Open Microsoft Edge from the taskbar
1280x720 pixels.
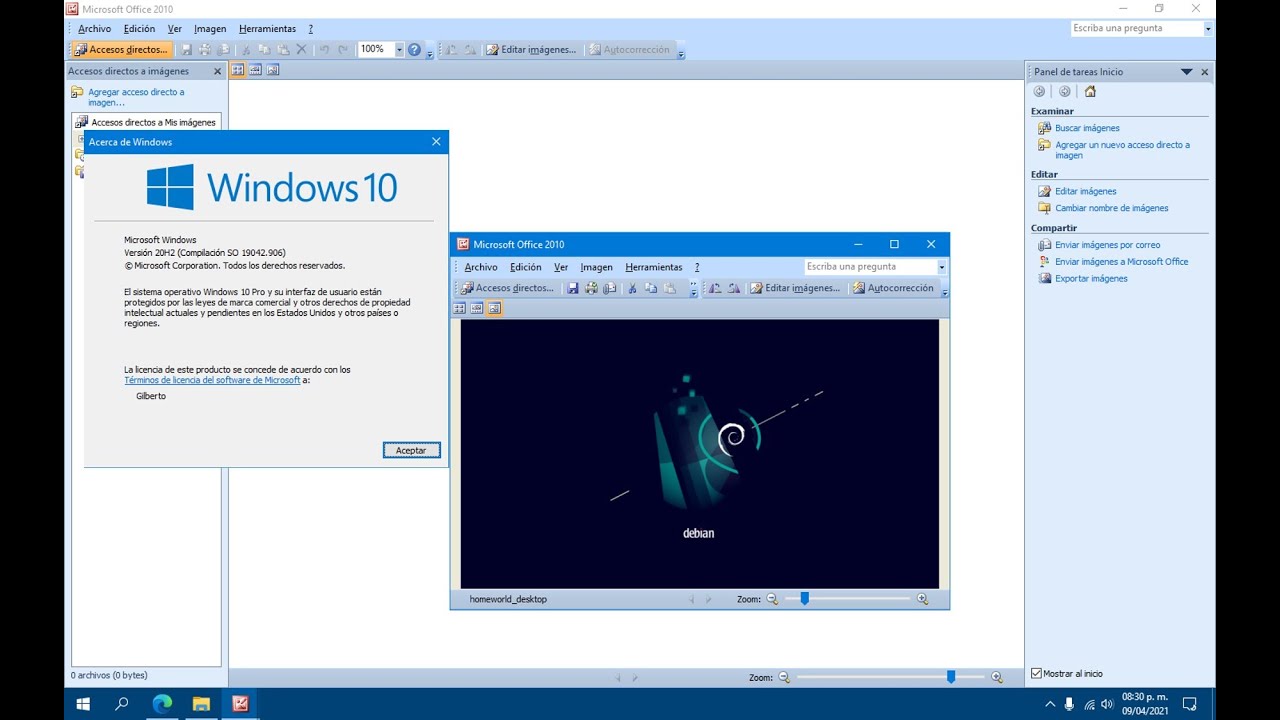[162, 704]
